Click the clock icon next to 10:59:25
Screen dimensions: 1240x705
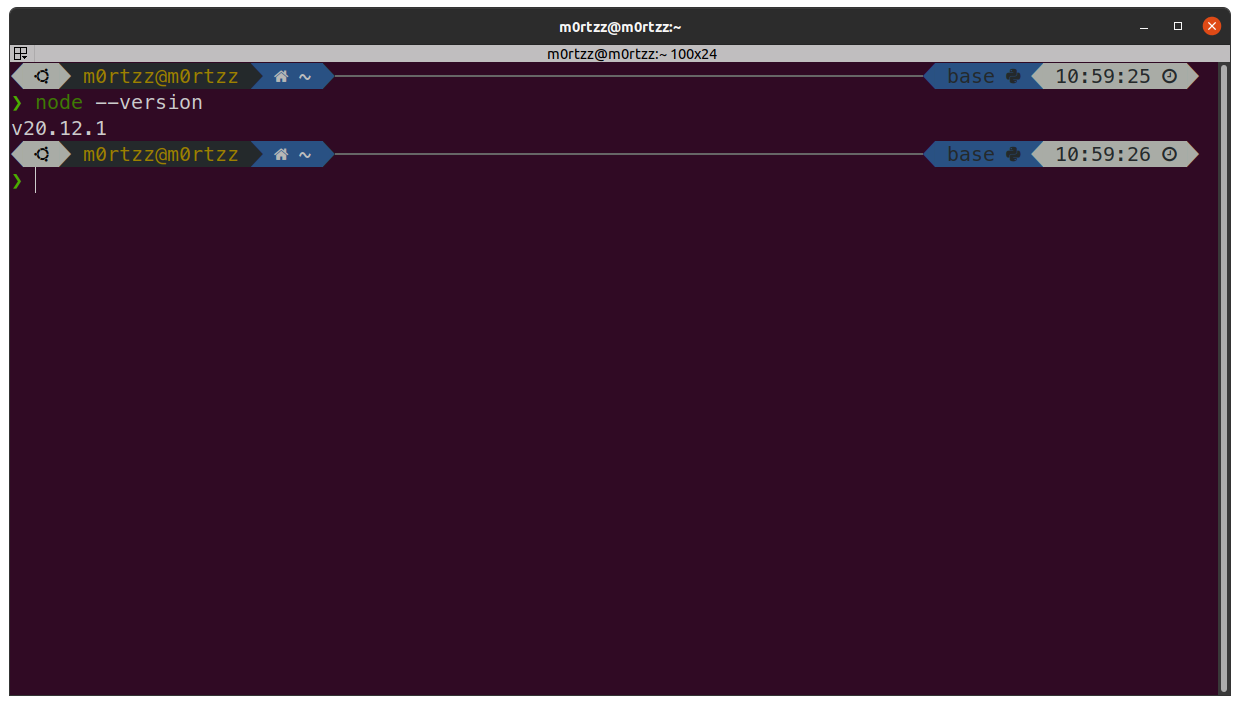coord(1170,75)
